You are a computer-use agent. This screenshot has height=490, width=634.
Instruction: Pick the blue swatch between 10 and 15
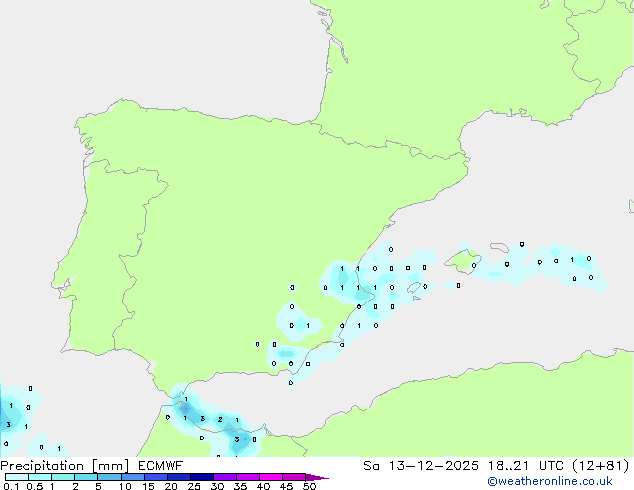[133, 477]
